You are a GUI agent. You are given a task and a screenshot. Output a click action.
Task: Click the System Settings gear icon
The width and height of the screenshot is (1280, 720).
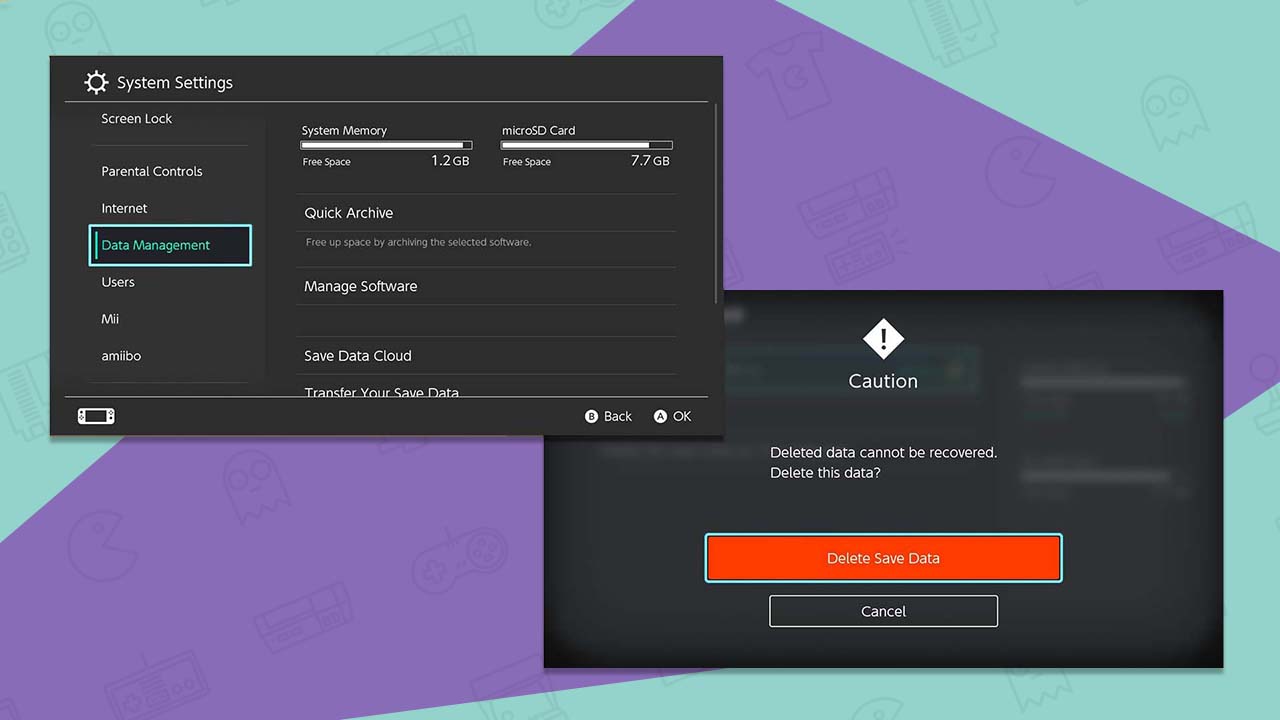tap(96, 82)
